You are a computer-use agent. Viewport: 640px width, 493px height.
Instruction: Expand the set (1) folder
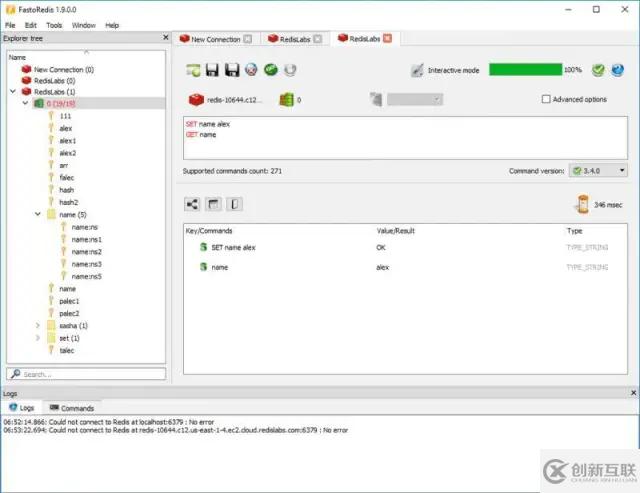pyautogui.click(x=38, y=338)
